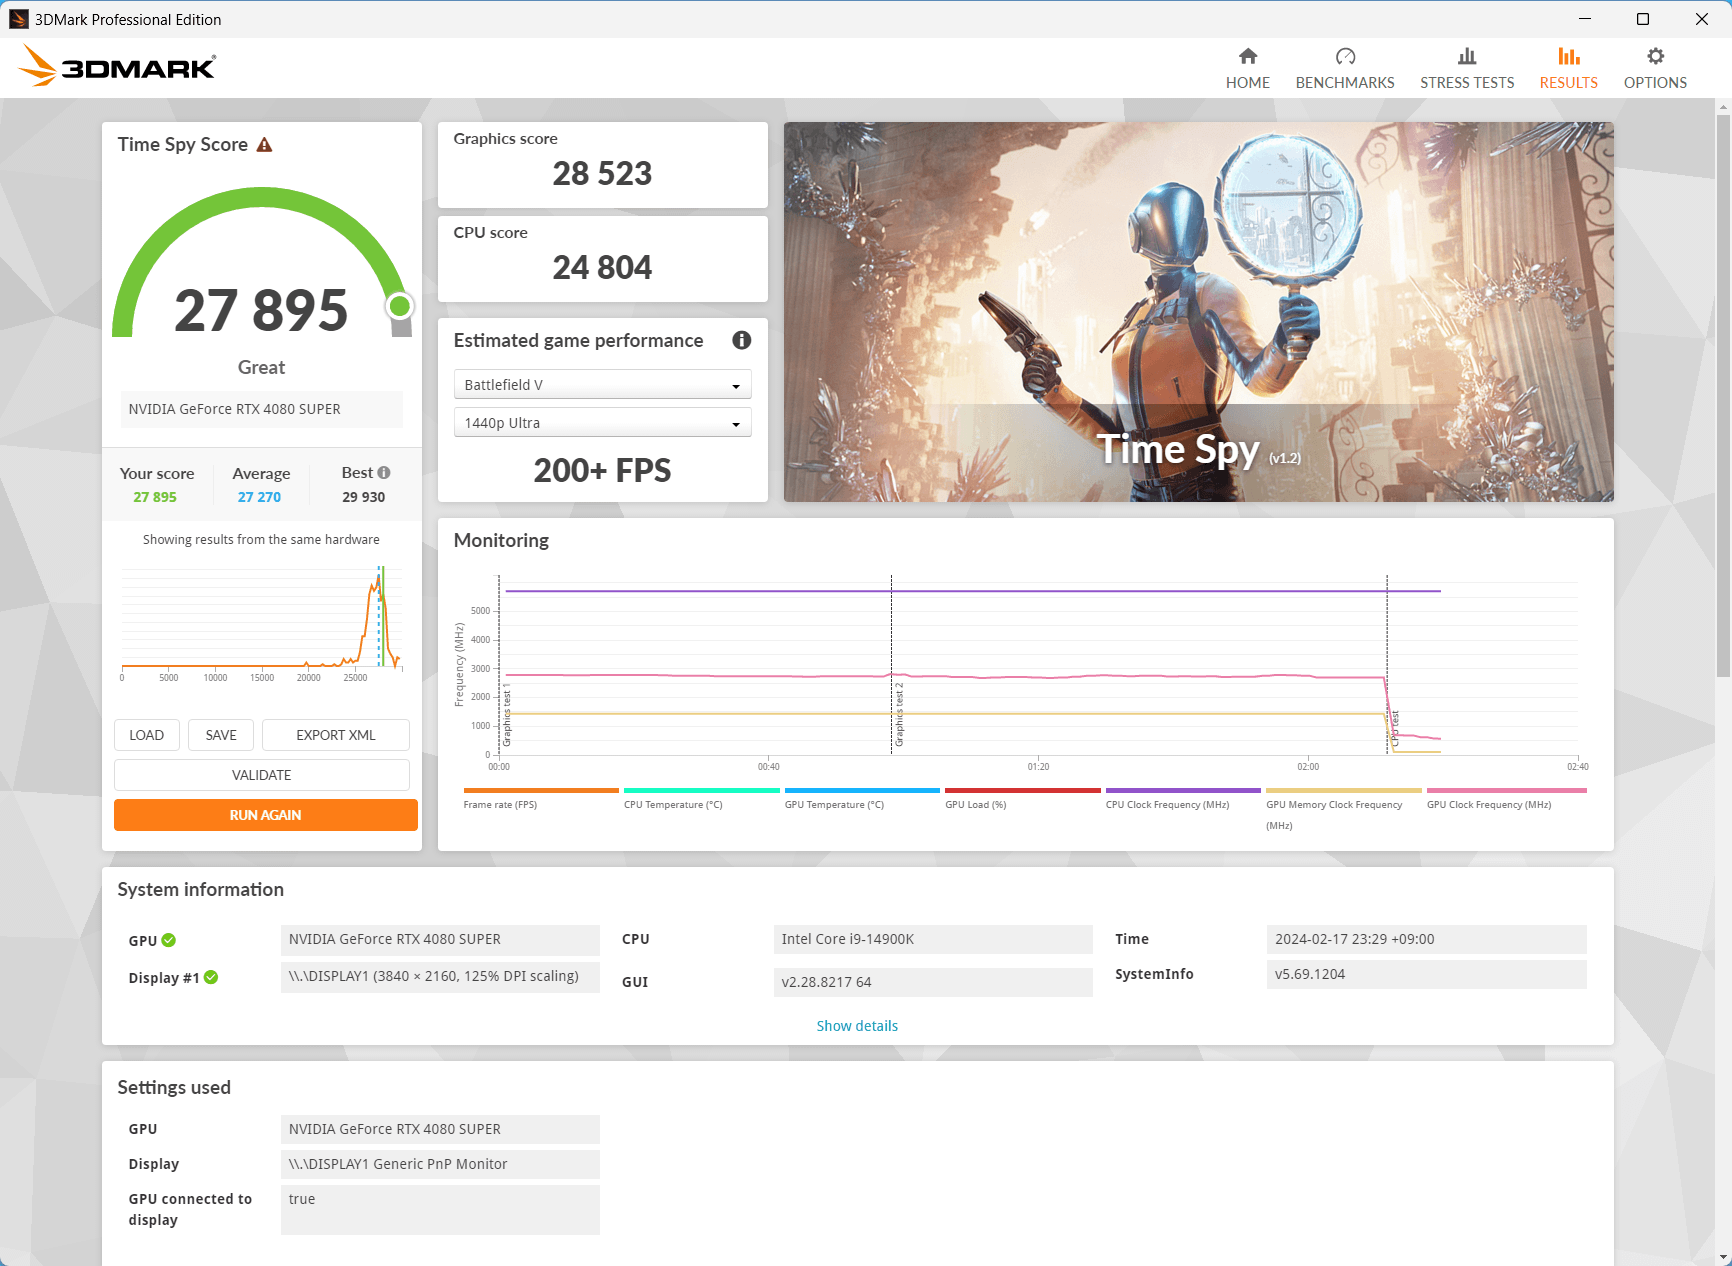Click the CPU test marker line
The width and height of the screenshot is (1732, 1266).
[1387, 665]
